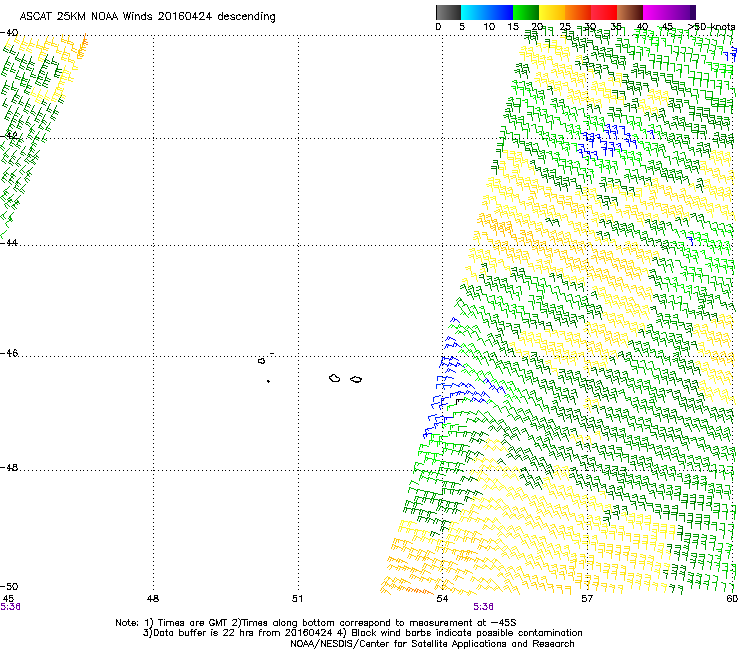Viewport: 740px width, 650px height.
Task: Click the blue wind barbs at longitude 54, -46
Action: pos(451,363)
